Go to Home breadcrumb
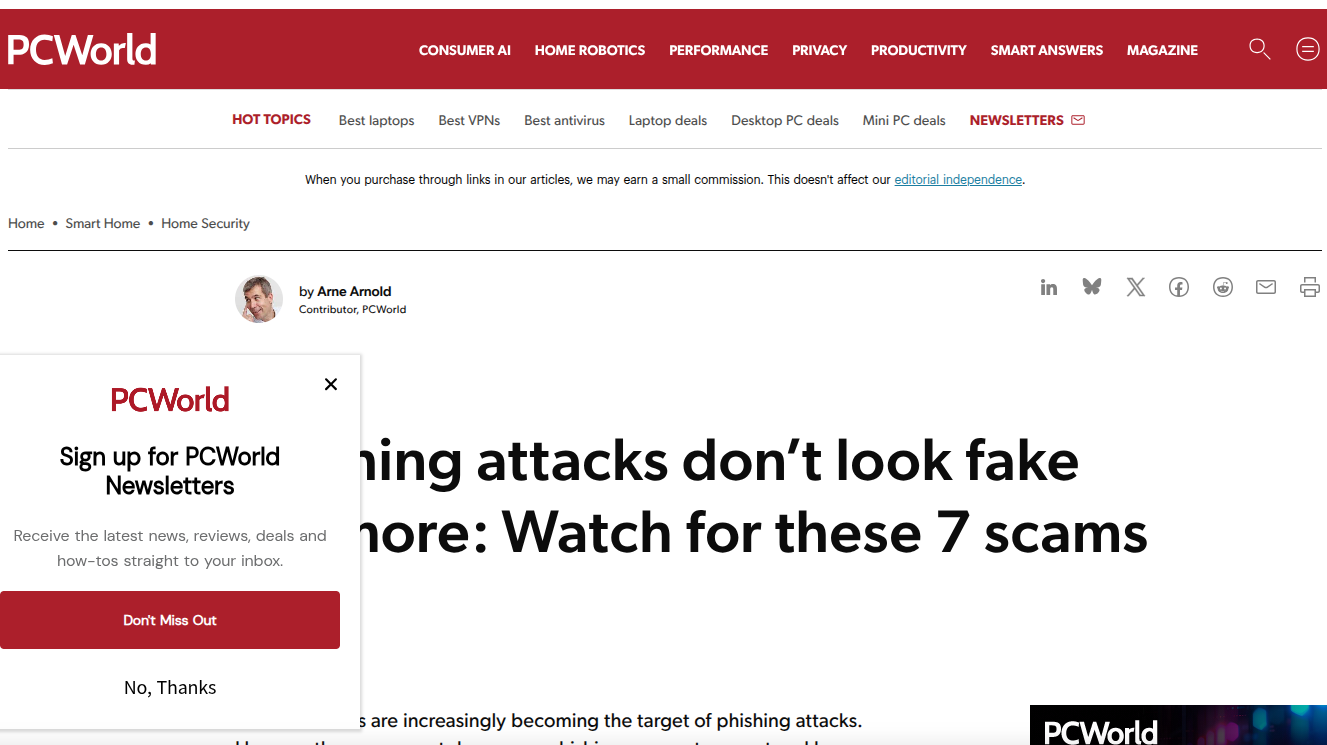Screen dimensions: 1327x745 [x=26, y=223]
